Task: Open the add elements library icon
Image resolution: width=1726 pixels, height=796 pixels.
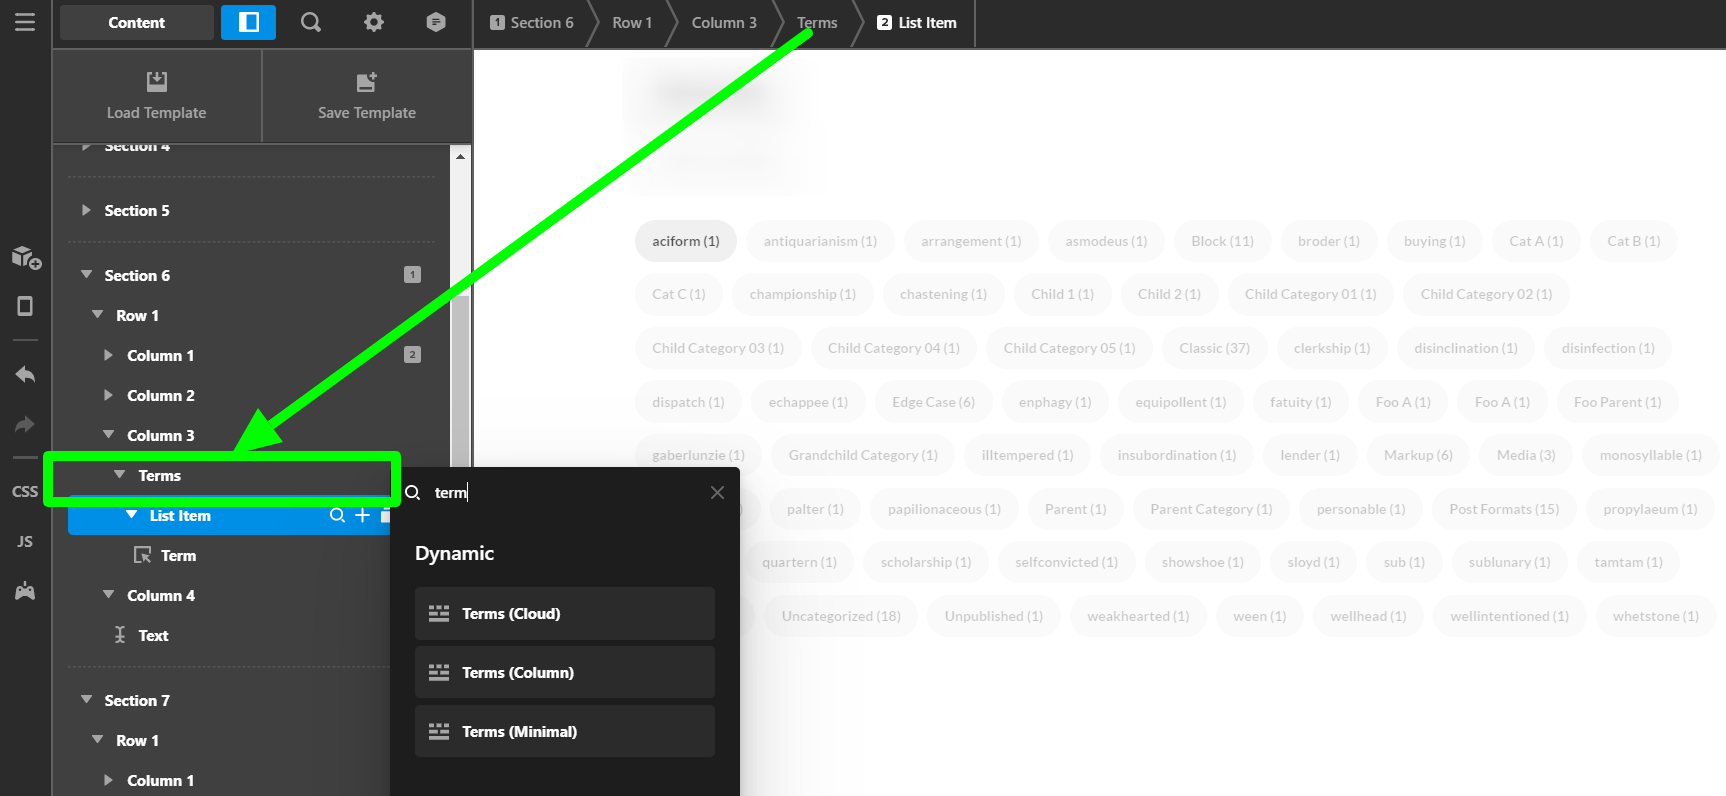Action: [26, 257]
